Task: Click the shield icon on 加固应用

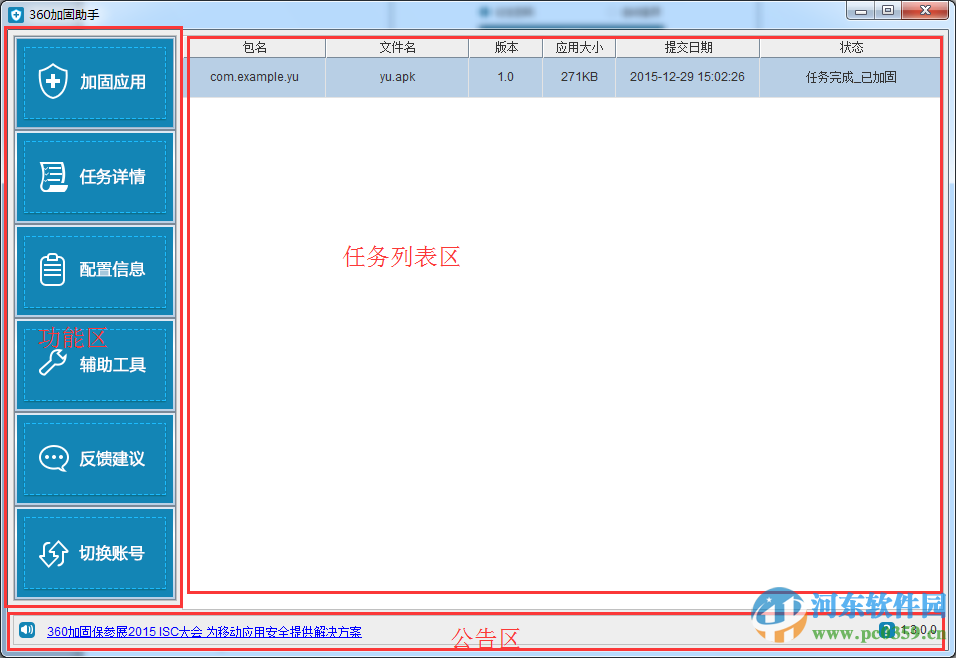Action: [x=53, y=81]
